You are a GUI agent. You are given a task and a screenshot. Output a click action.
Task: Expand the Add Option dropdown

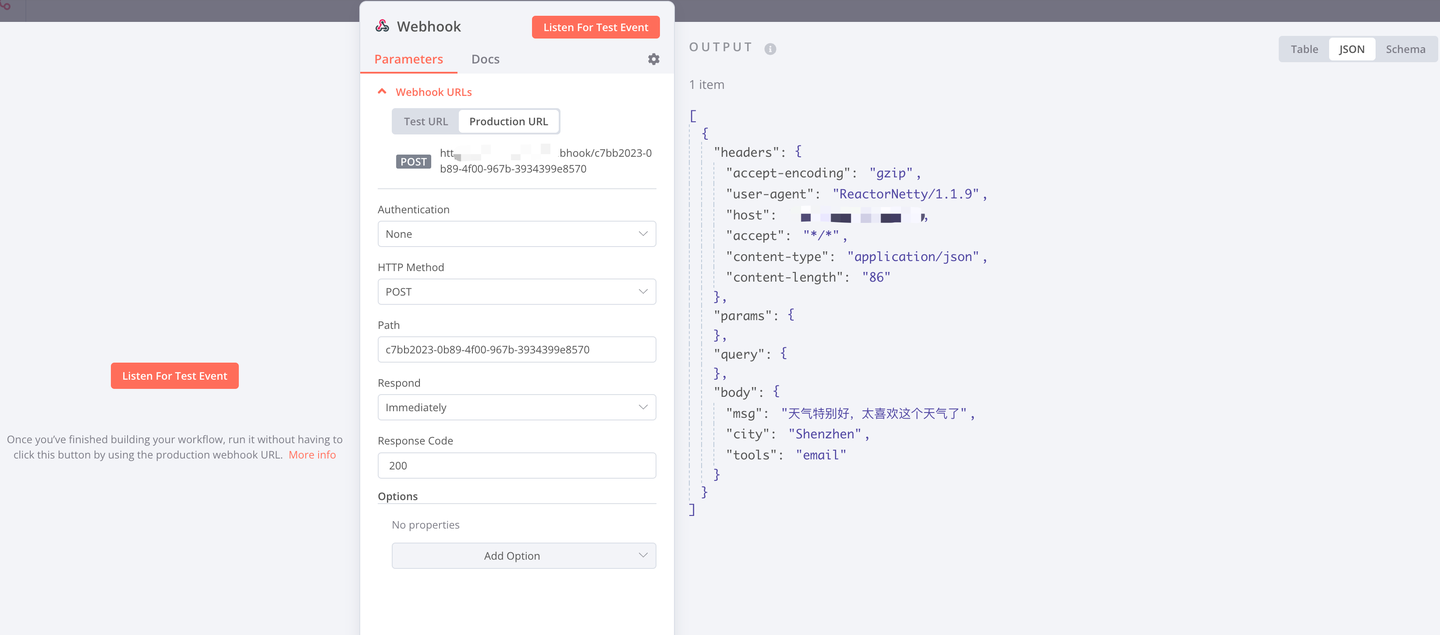click(x=524, y=556)
